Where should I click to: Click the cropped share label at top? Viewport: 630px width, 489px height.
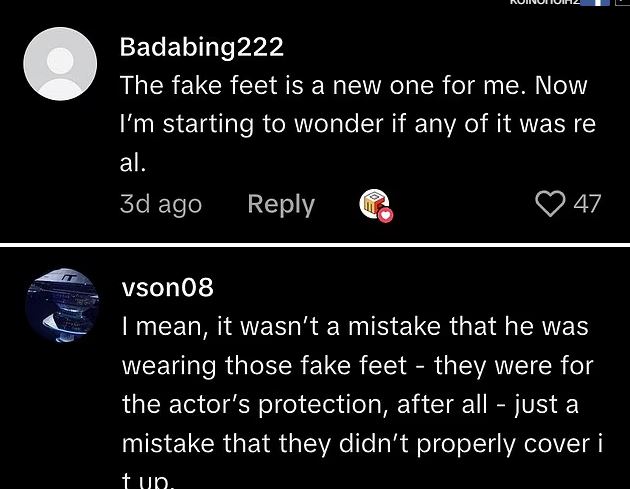click(546, 3)
